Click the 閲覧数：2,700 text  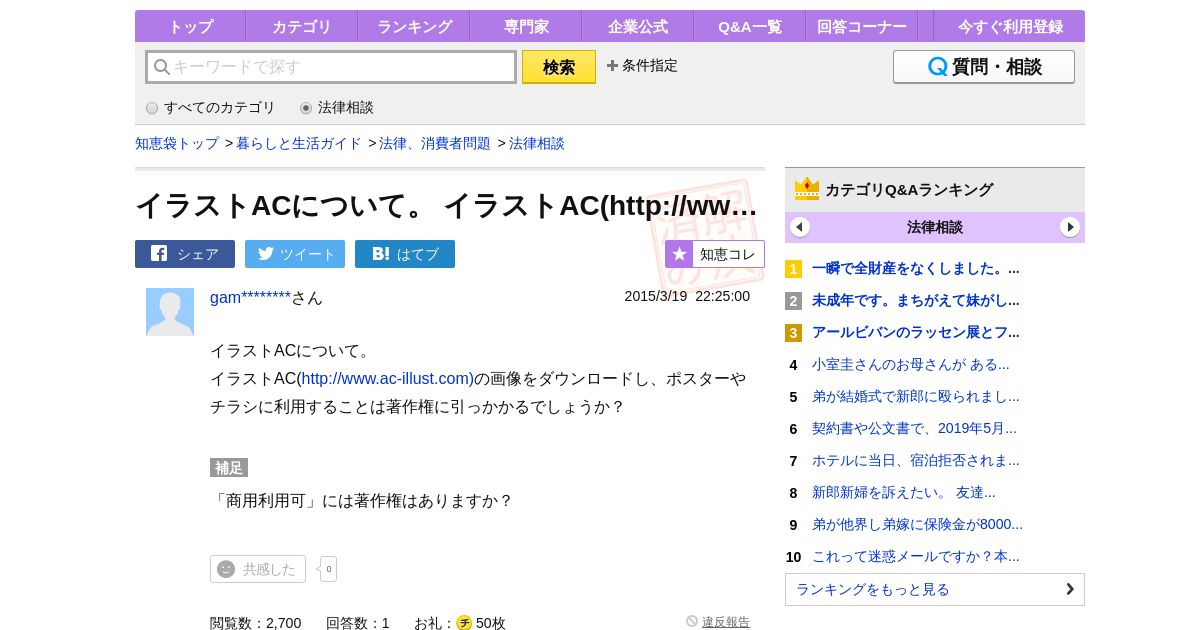[255, 623]
